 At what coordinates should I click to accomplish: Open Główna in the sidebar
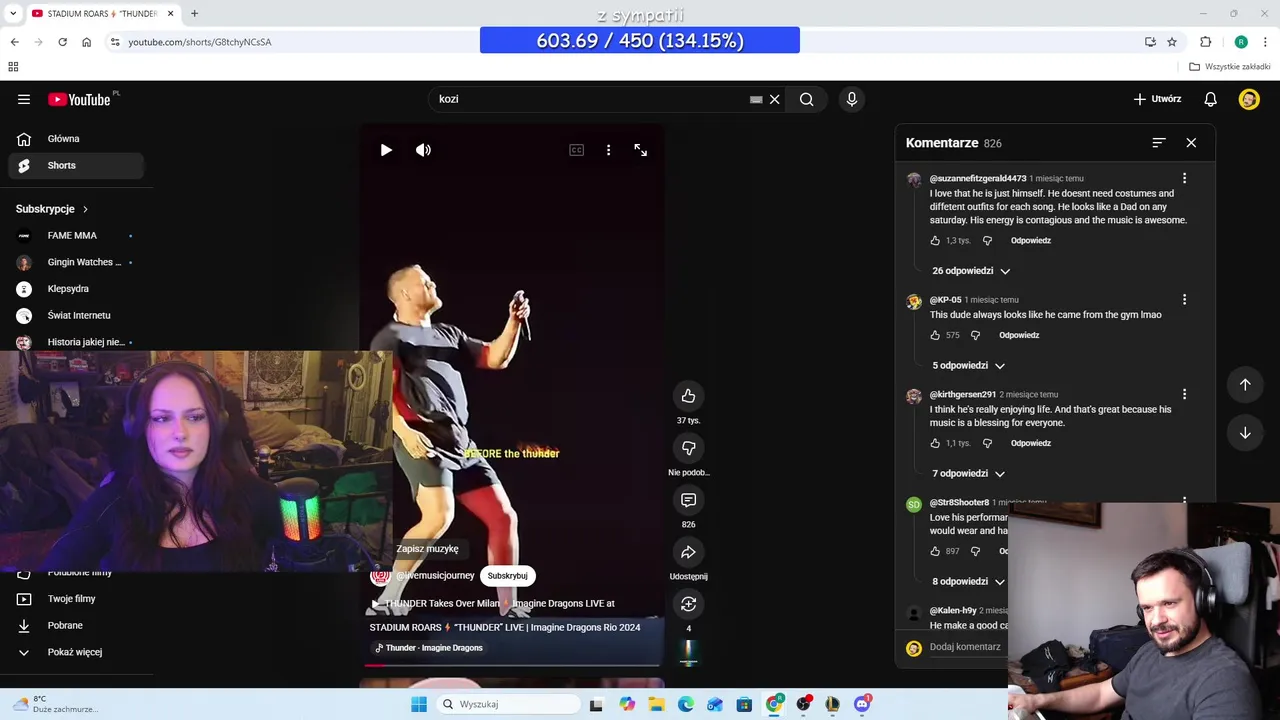pyautogui.click(x=76, y=139)
